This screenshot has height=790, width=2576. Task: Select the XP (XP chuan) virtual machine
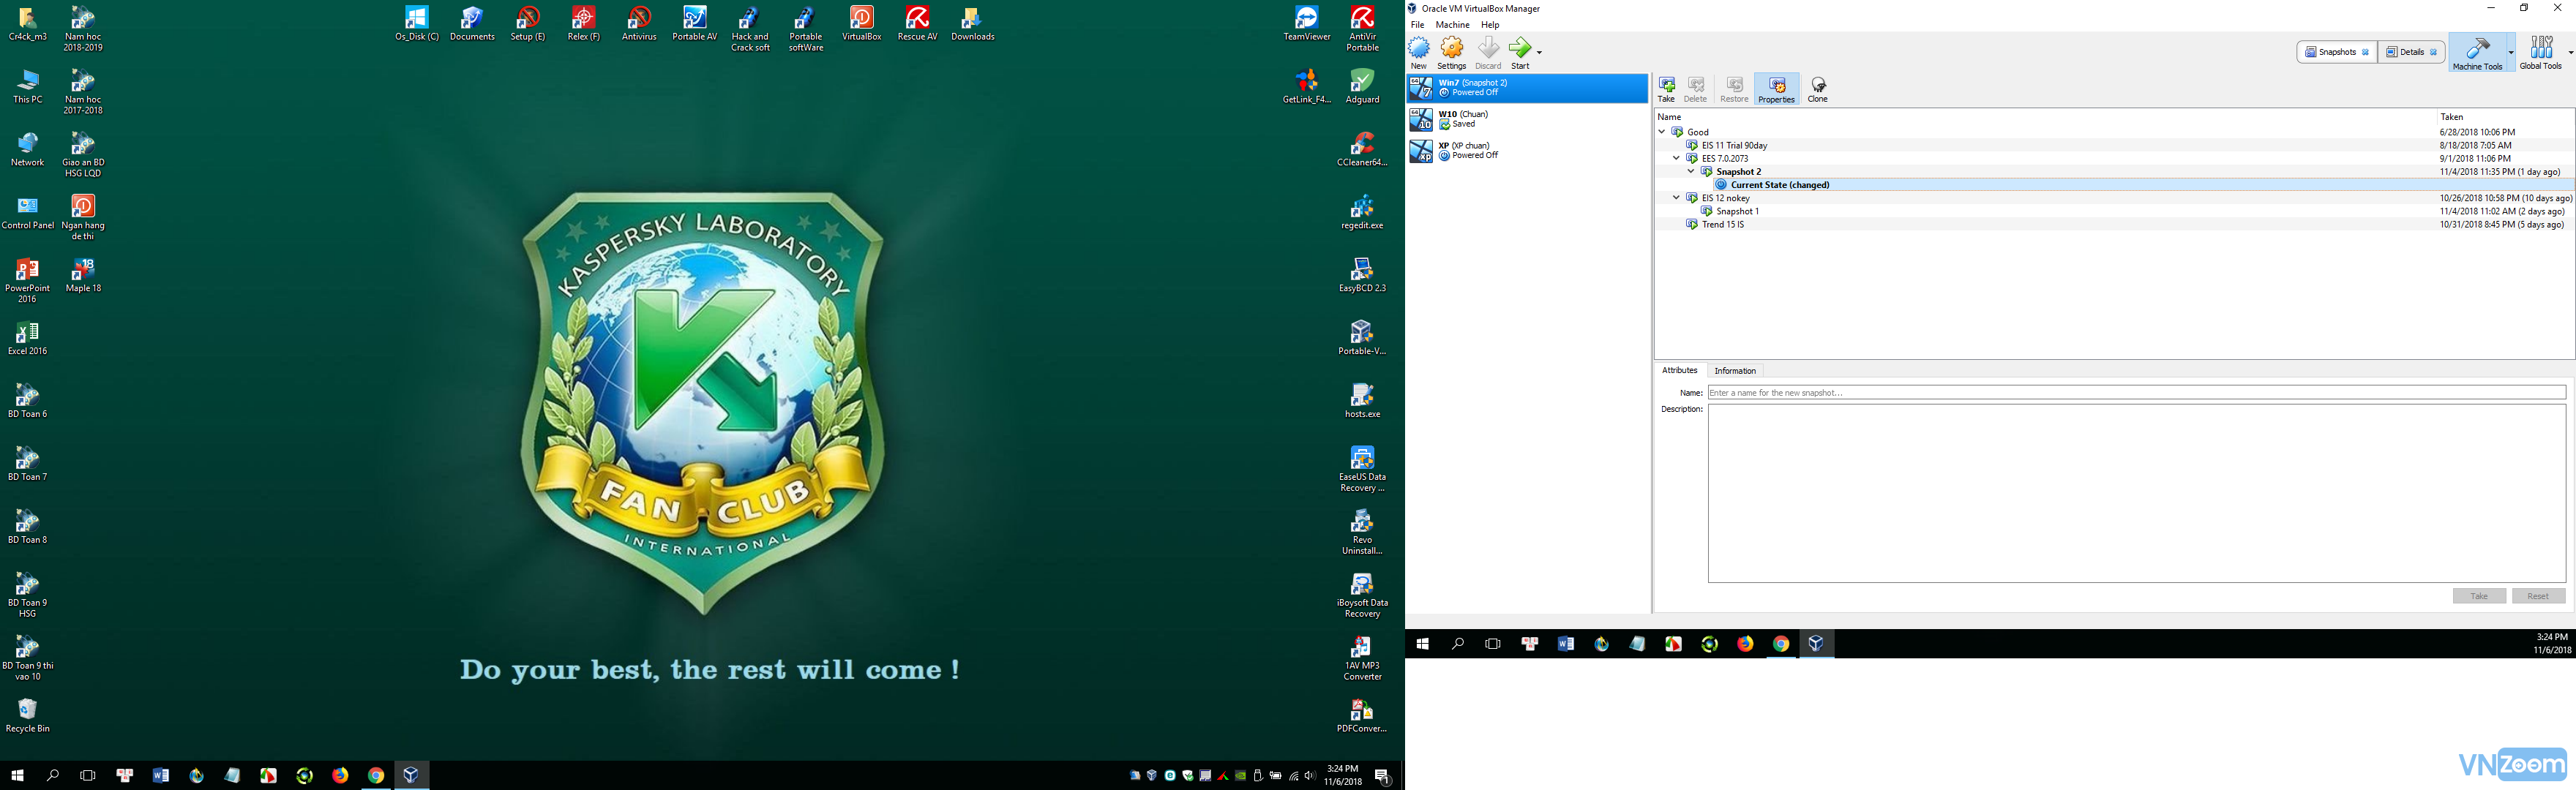click(x=1527, y=151)
